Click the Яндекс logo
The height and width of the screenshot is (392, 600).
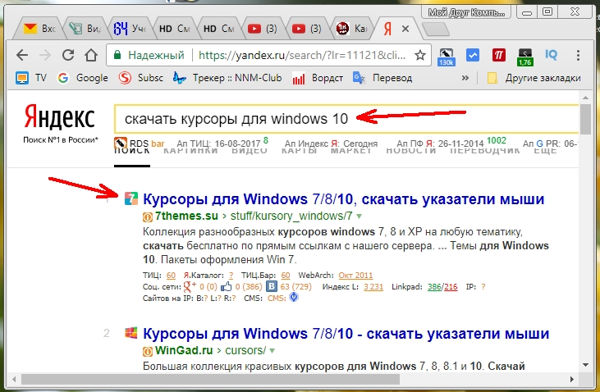click(x=60, y=117)
